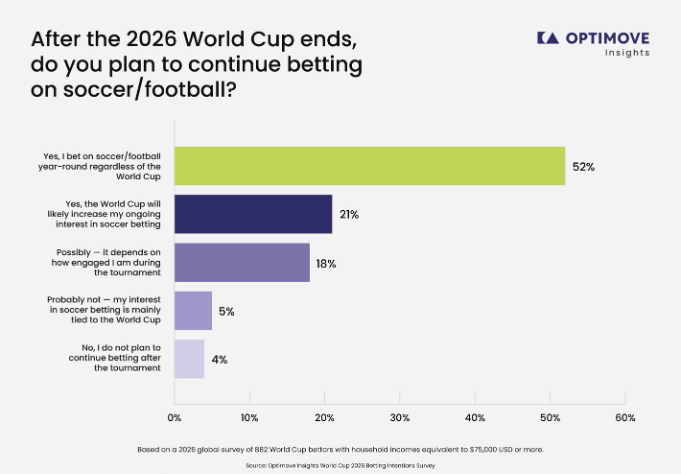Image resolution: width=681 pixels, height=474 pixels.
Task: Select the palest lavender 4% bar
Action: 189,359
